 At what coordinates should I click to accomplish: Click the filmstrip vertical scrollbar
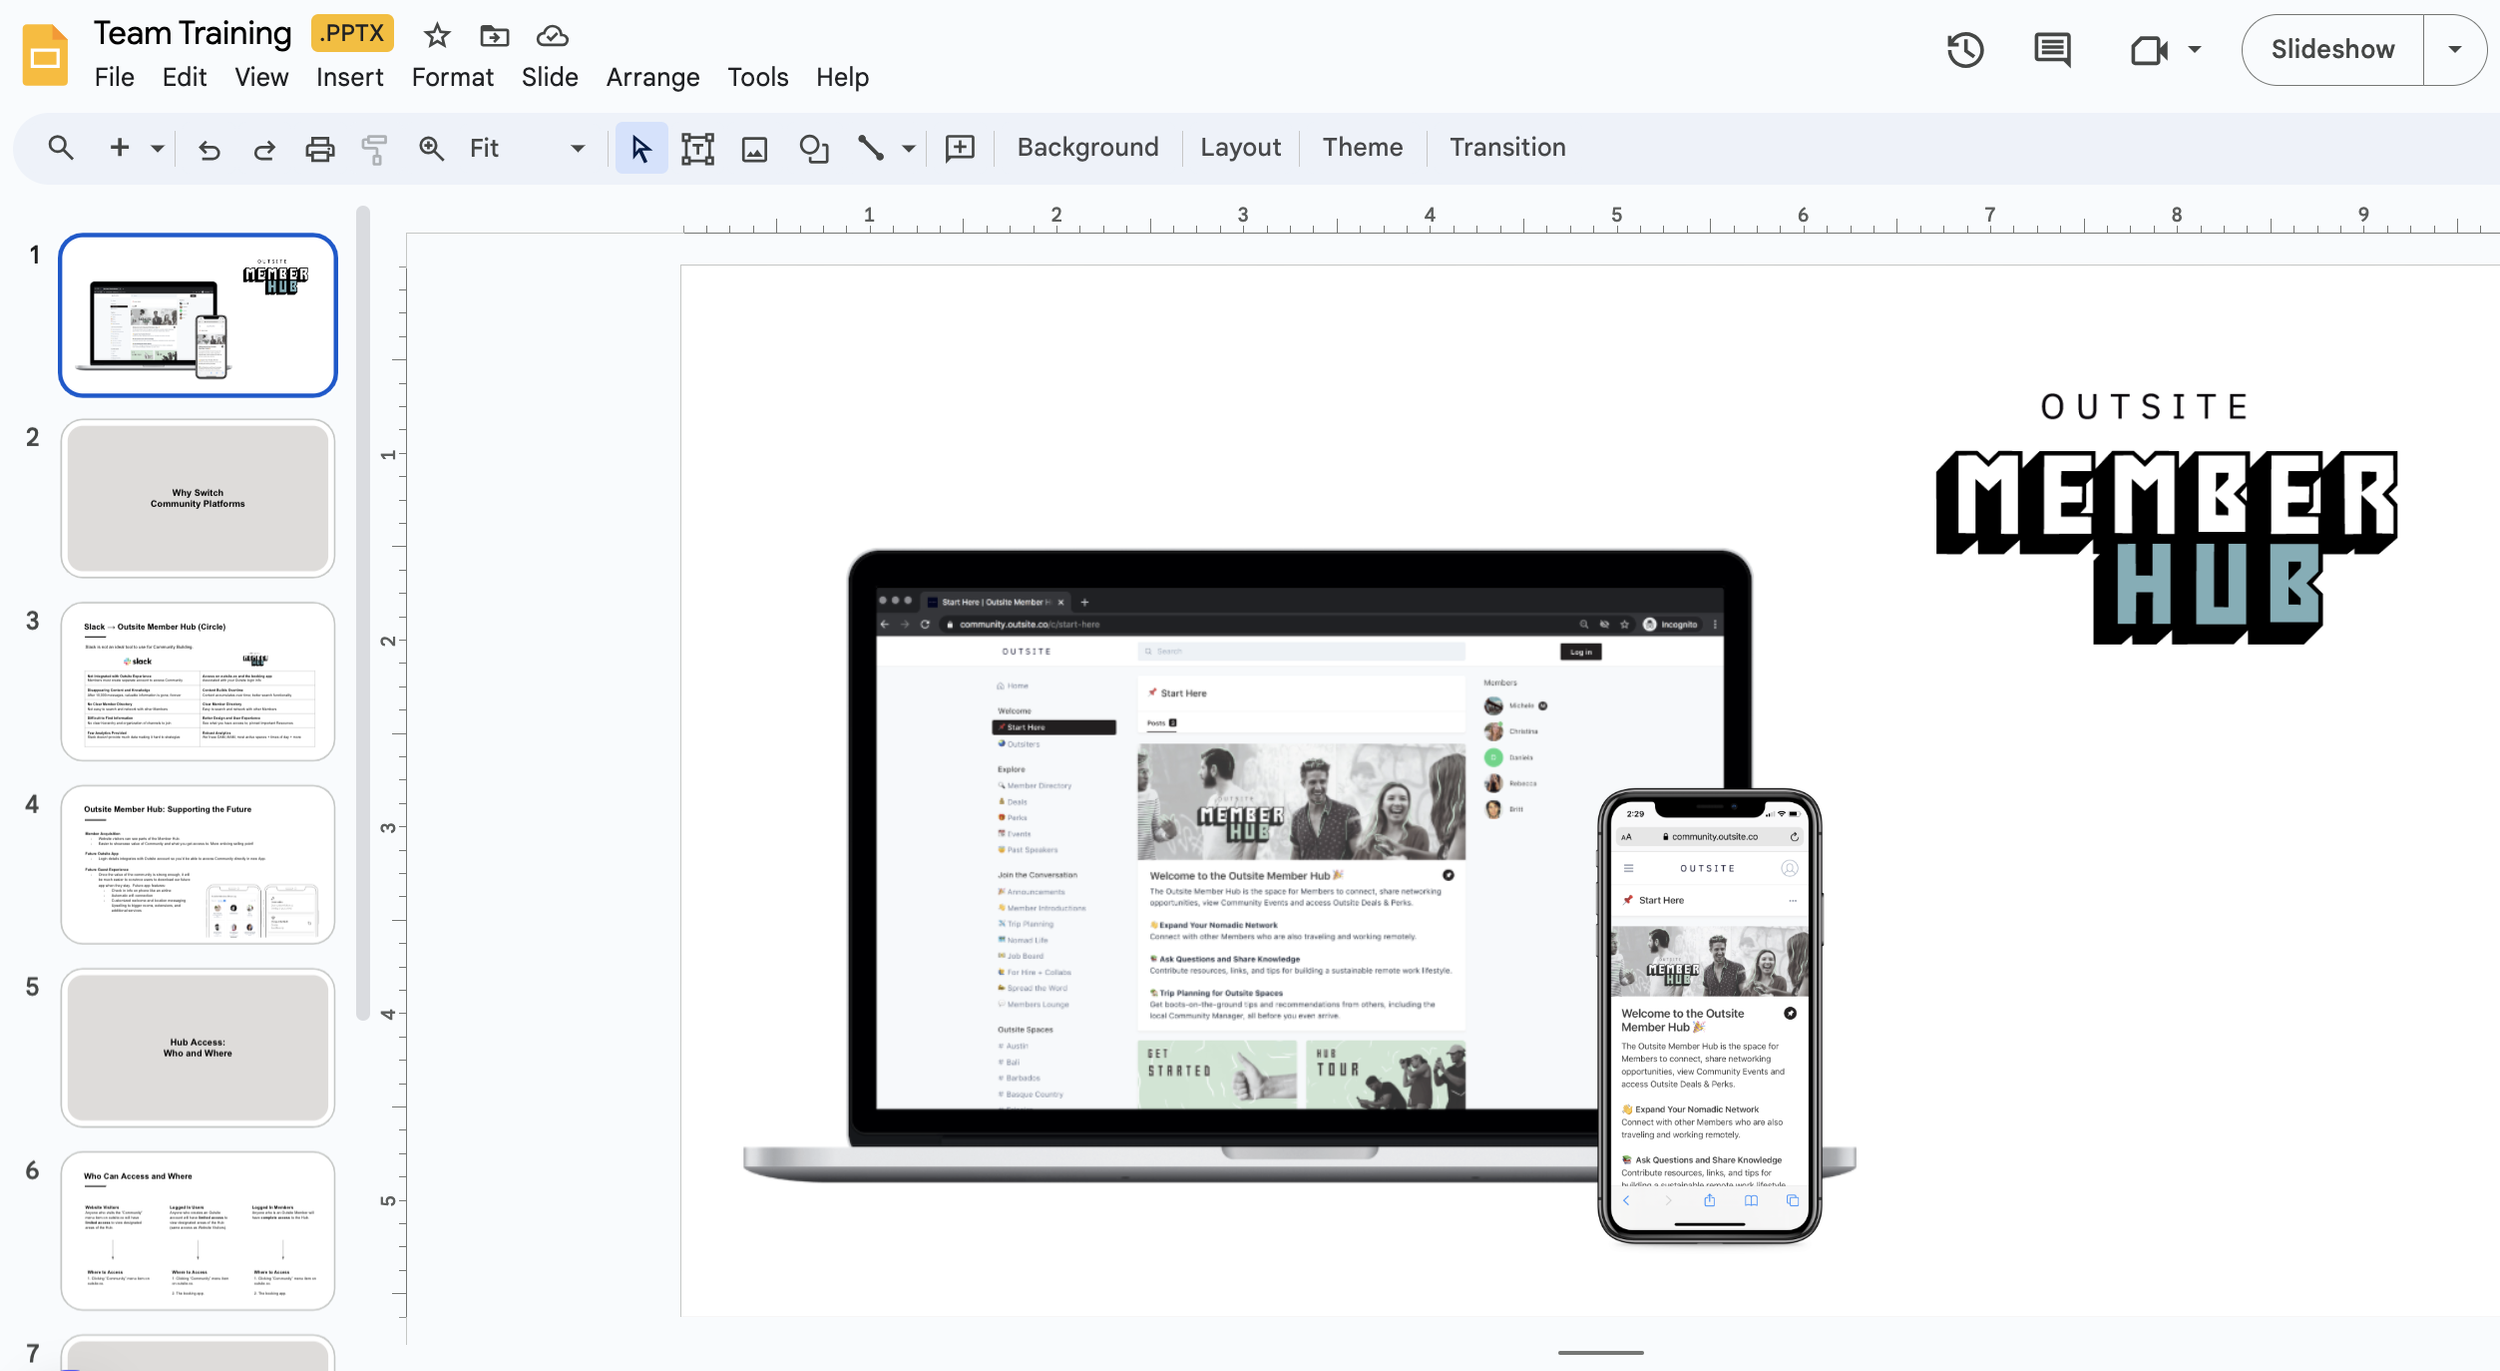click(363, 613)
